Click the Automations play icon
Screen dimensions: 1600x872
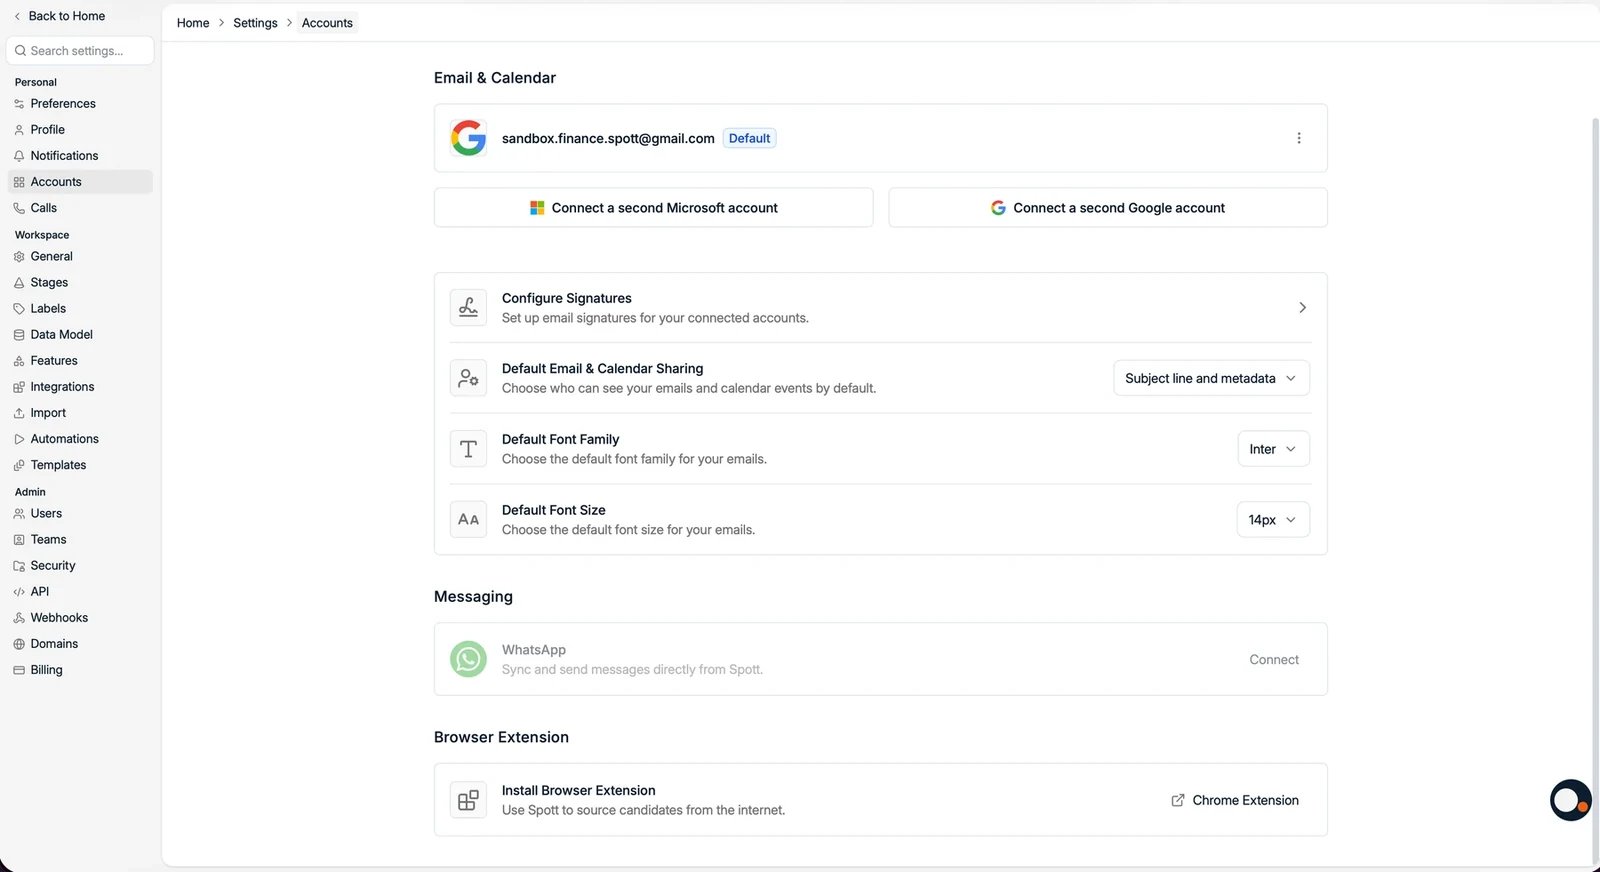point(19,439)
